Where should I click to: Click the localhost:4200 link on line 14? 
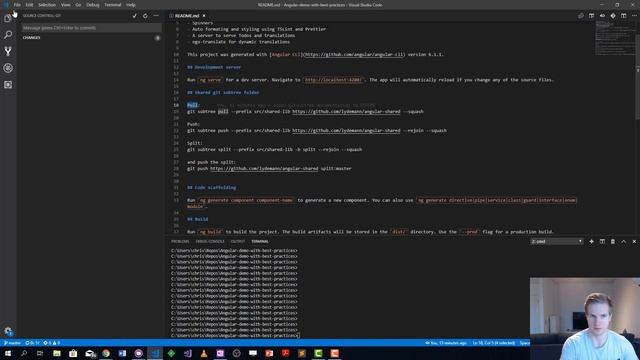(x=333, y=80)
